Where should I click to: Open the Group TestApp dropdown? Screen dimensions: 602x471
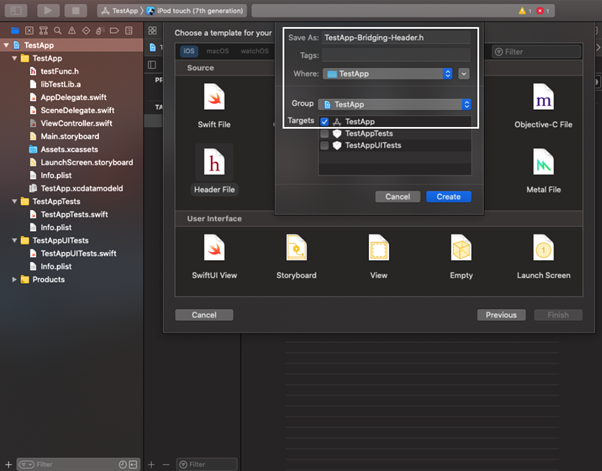click(x=394, y=104)
